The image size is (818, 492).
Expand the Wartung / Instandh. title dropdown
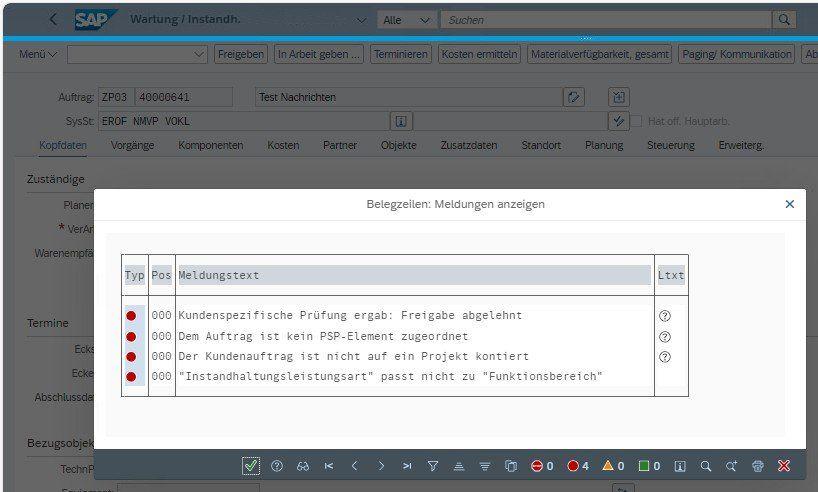tap(361, 20)
